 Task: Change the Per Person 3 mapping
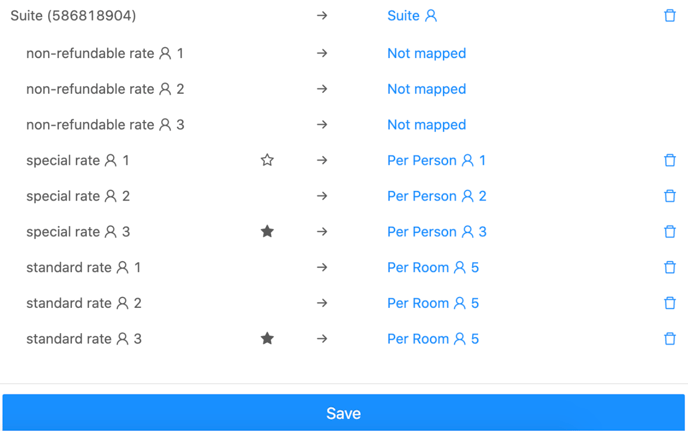[437, 232]
